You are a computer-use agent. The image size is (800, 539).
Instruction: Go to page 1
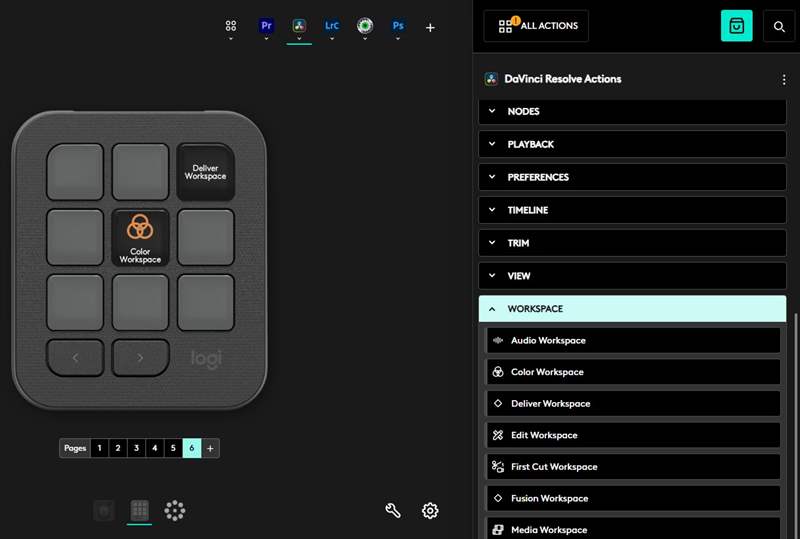[x=99, y=448]
